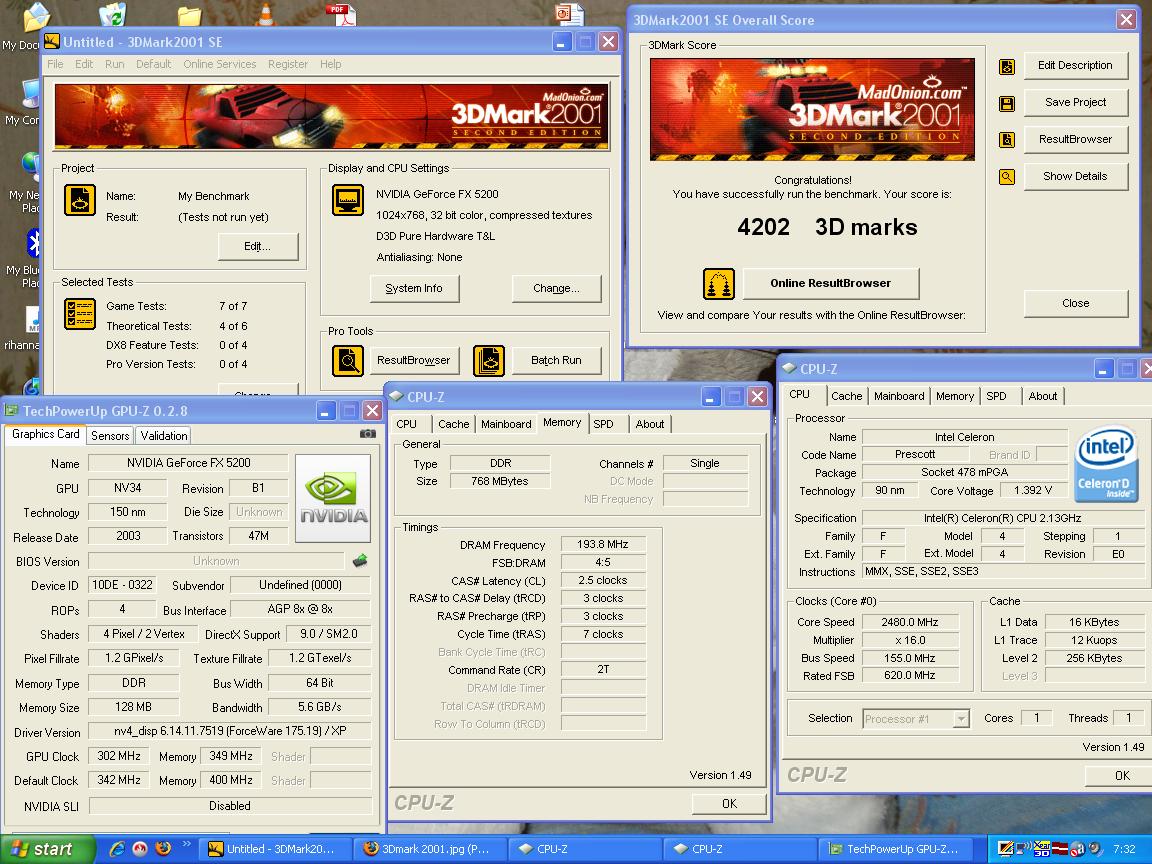Click the Display settings monitor icon

pos(348,200)
